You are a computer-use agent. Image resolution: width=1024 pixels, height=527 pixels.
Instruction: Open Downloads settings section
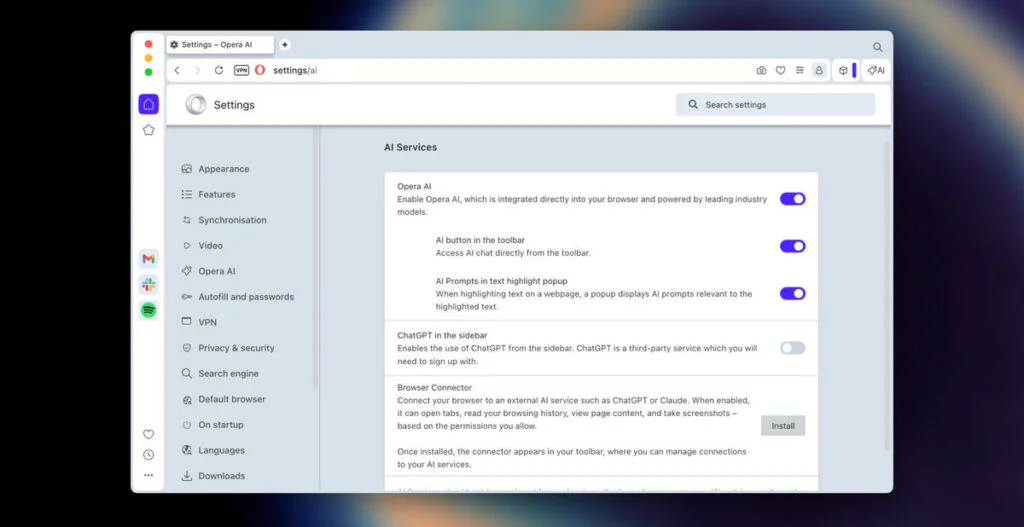pos(213,475)
